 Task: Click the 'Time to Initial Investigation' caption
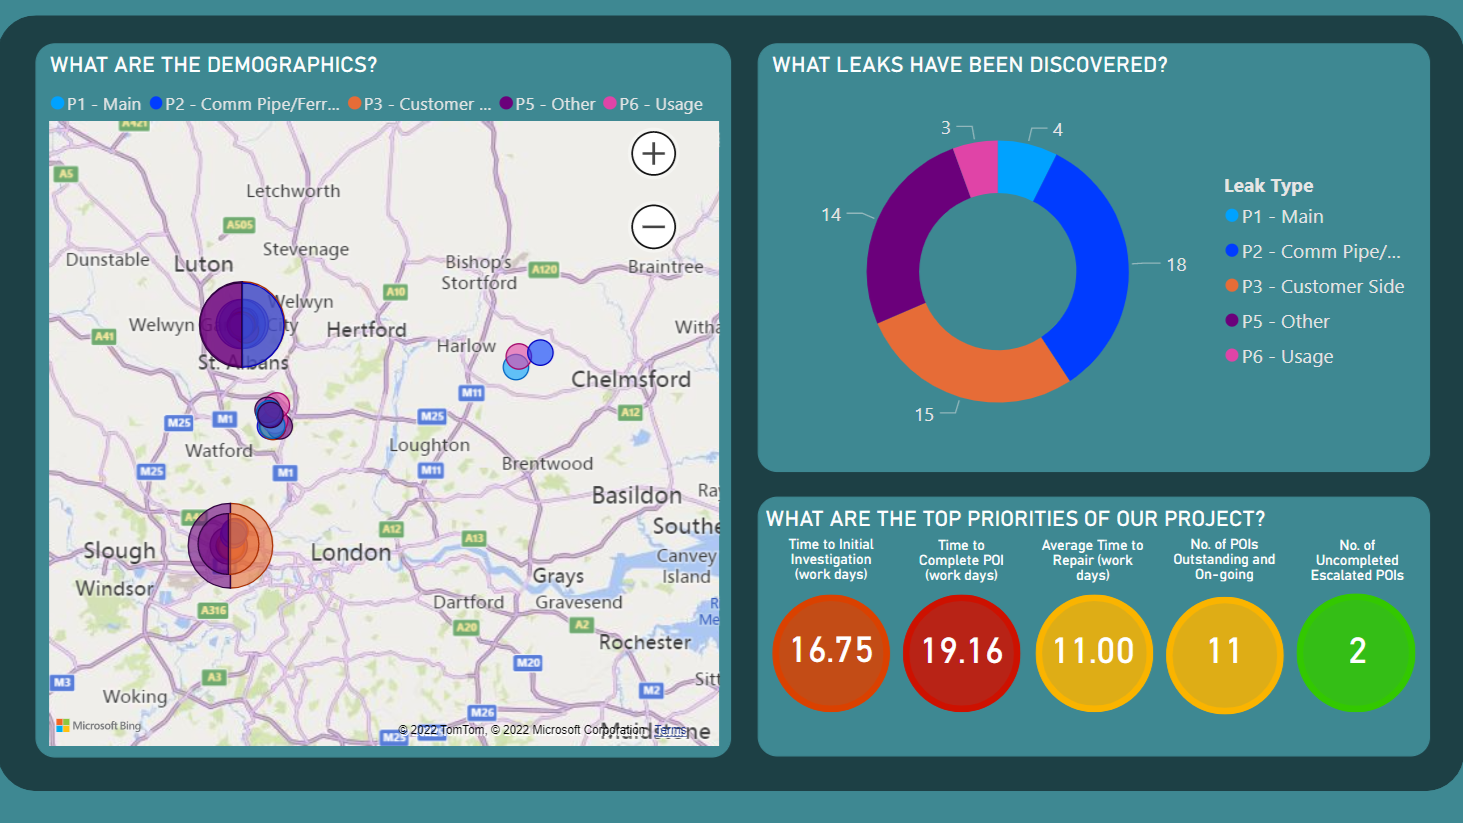[x=831, y=560]
